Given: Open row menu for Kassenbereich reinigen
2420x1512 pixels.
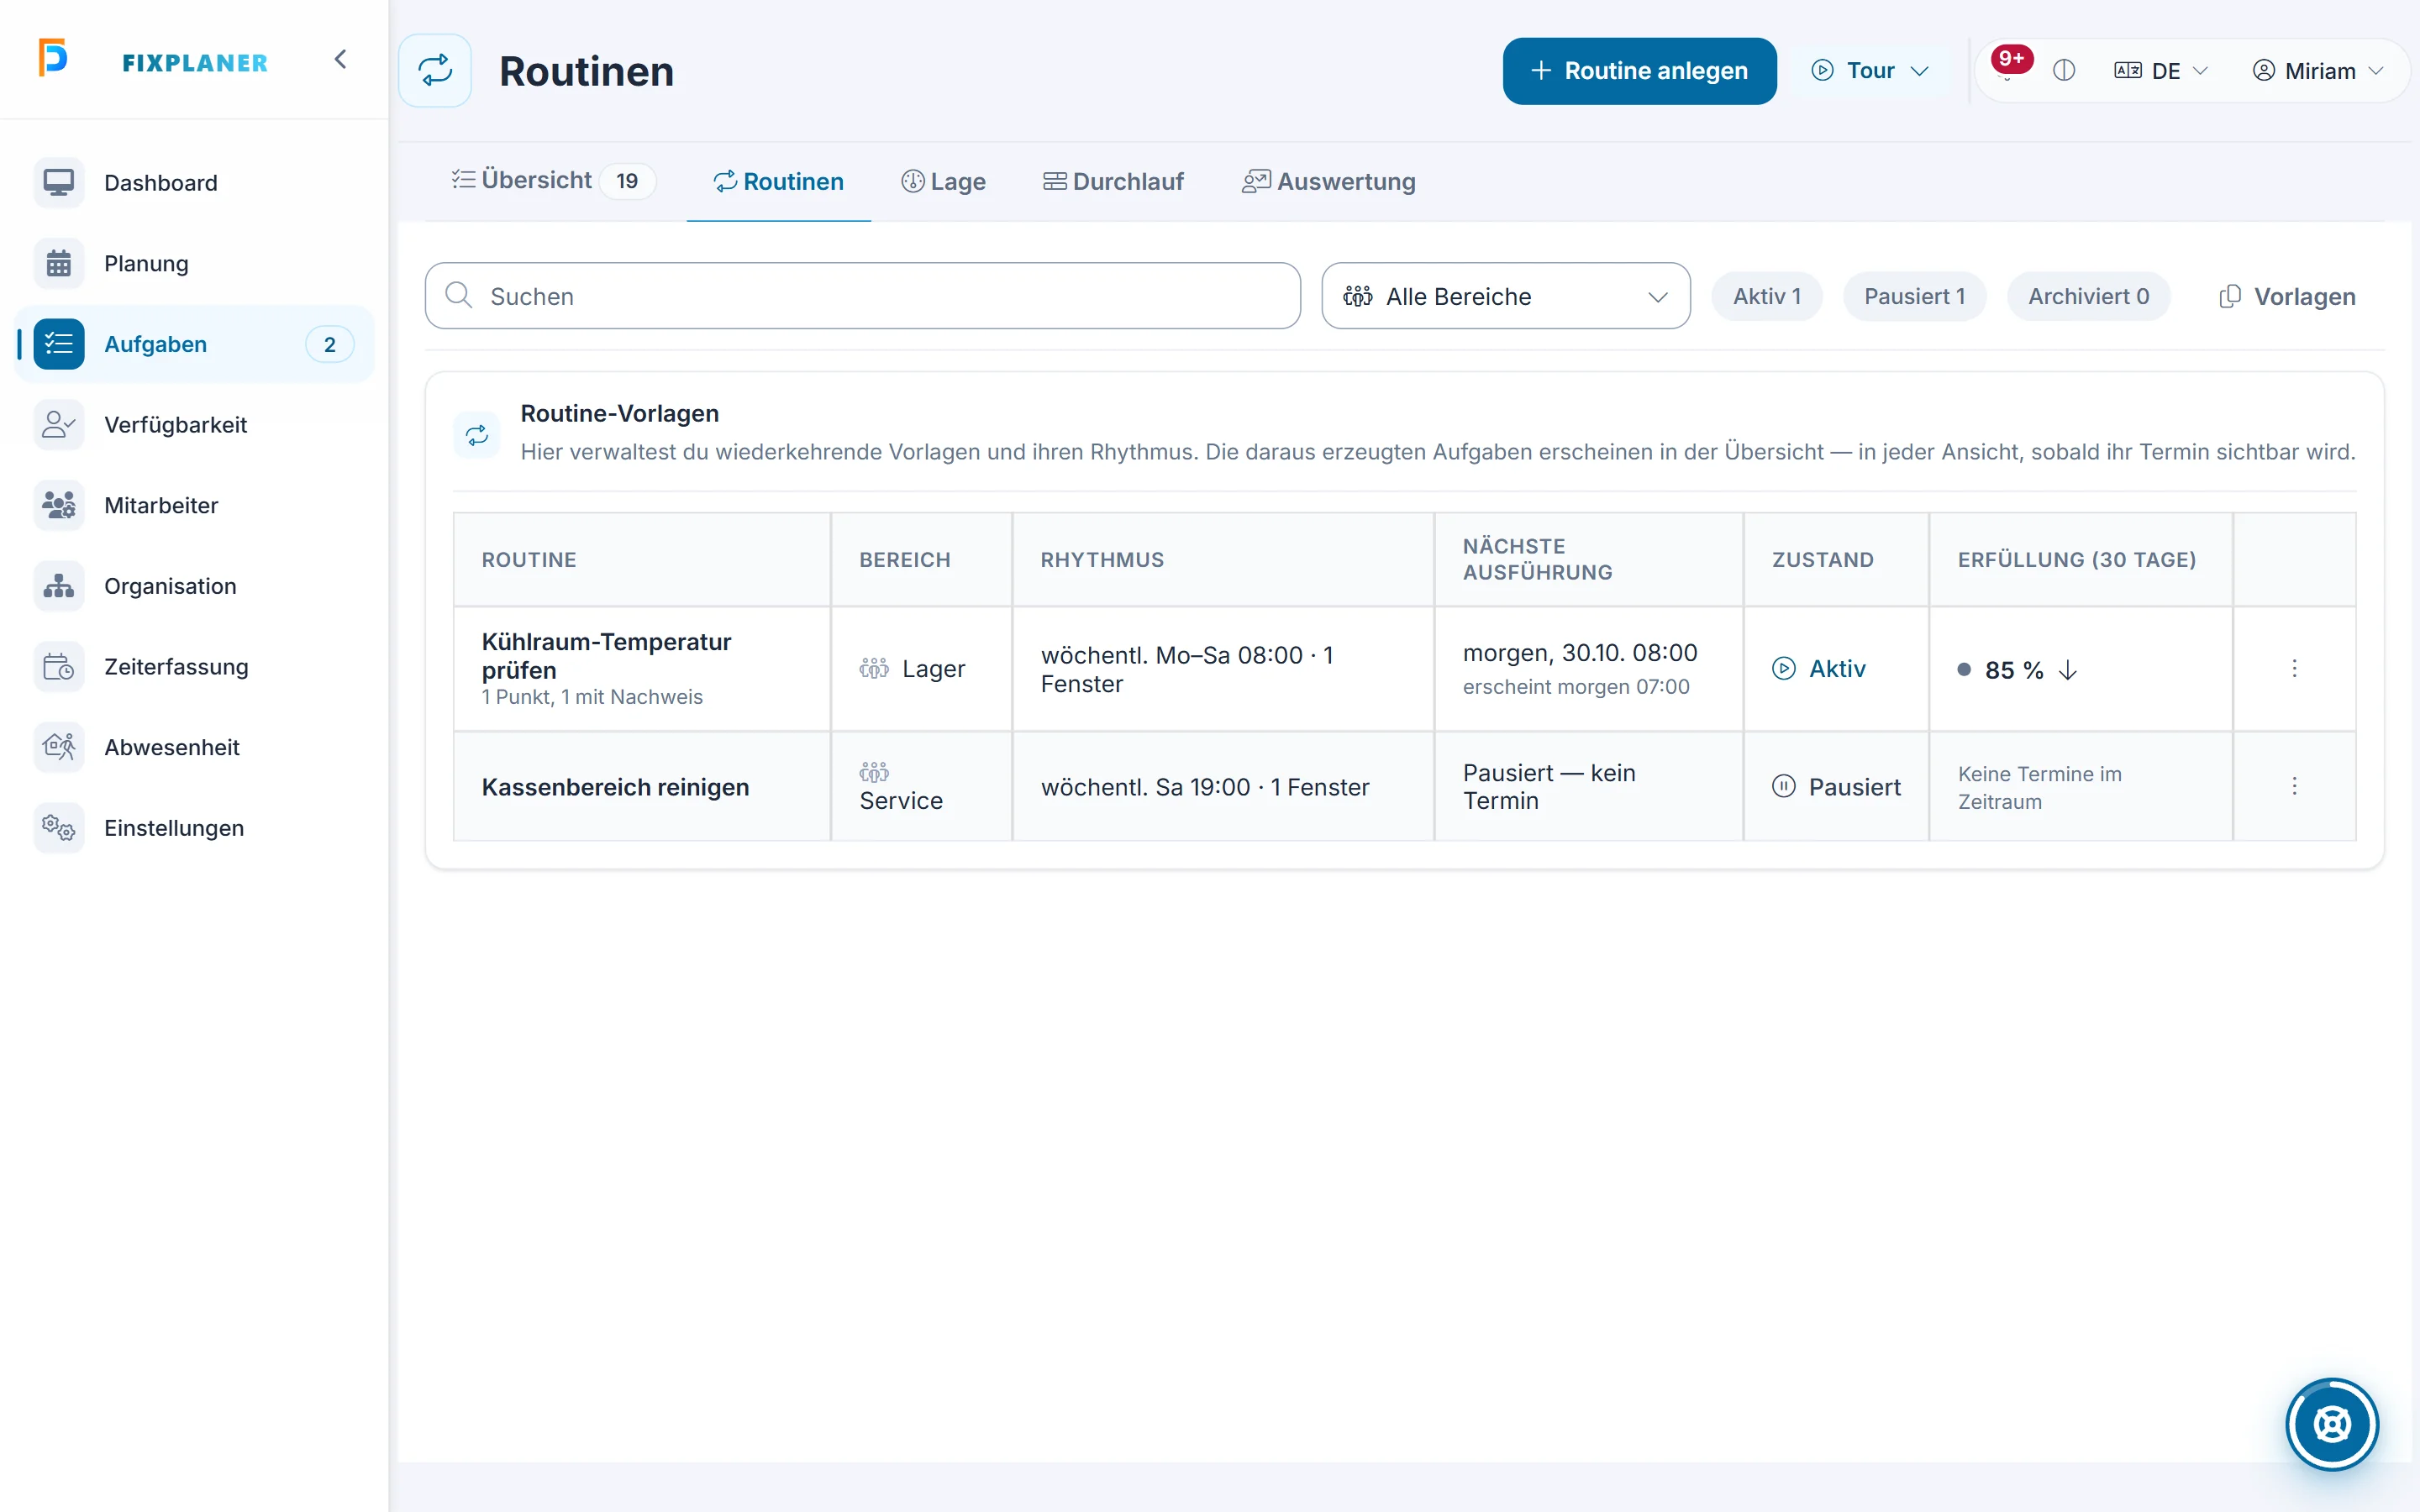Looking at the screenshot, I should click(2294, 786).
